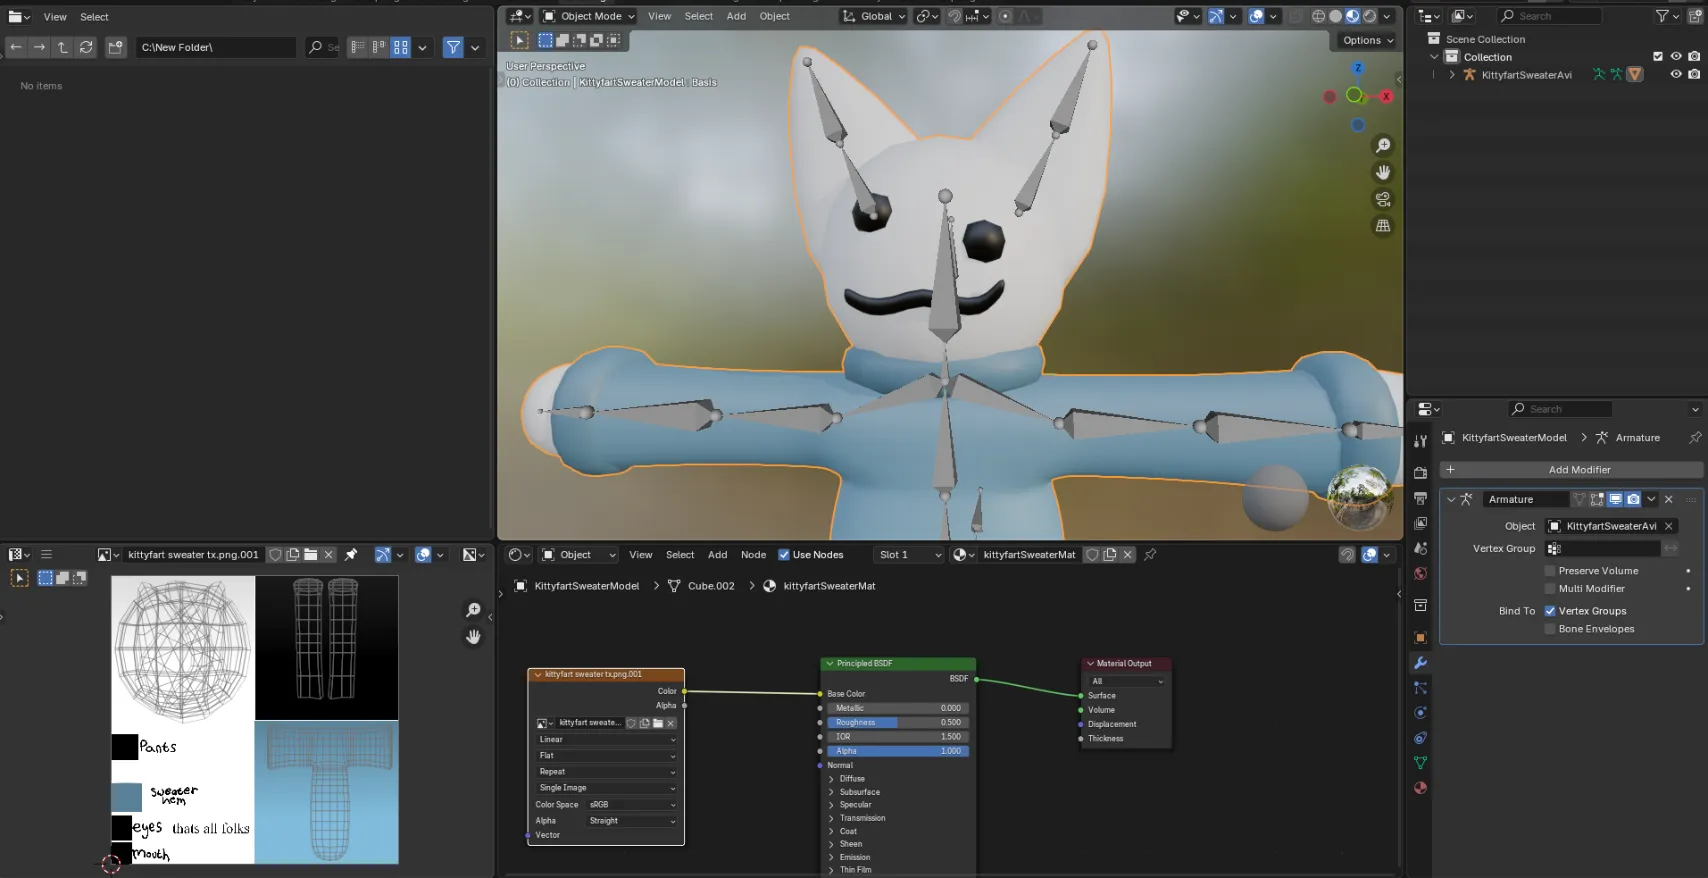
Task: Uncheck Vertex Groups under Bind To
Action: tap(1550, 611)
